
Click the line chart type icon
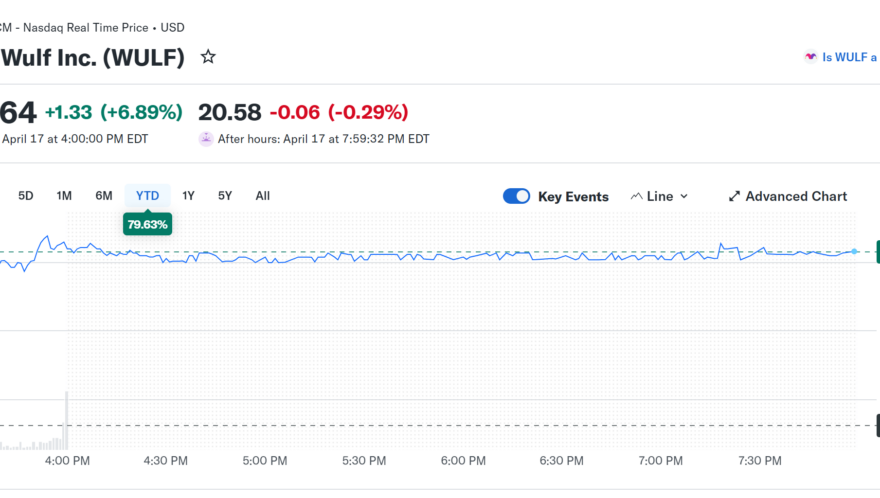pos(636,196)
